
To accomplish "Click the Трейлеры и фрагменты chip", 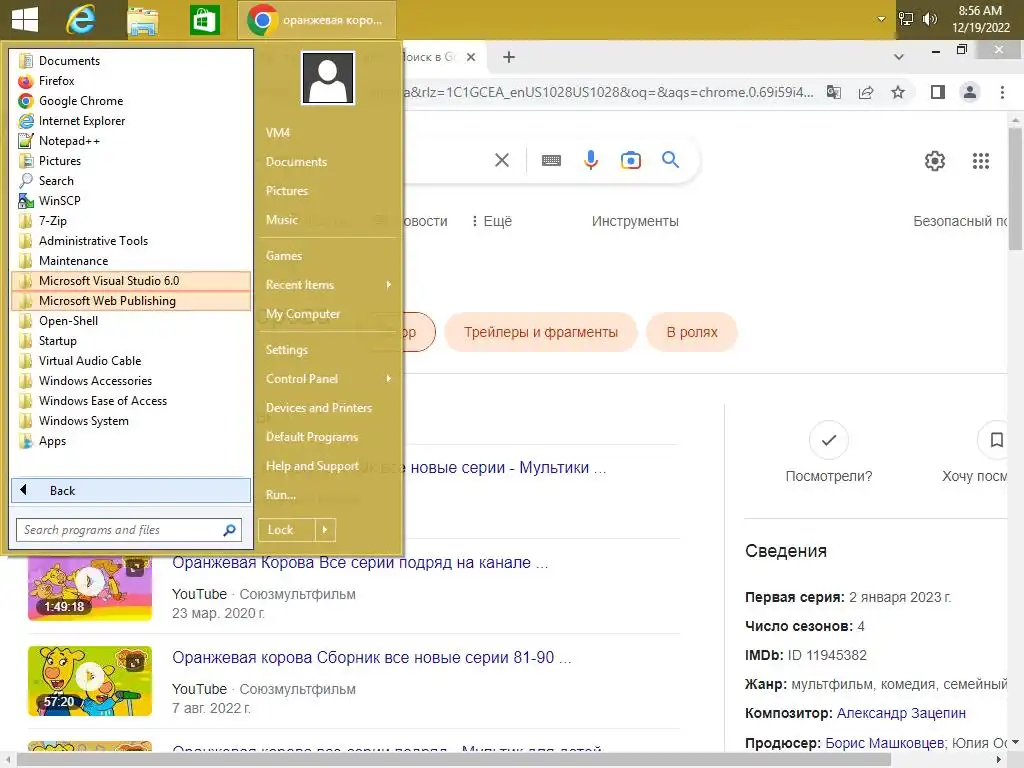I will point(541,332).
